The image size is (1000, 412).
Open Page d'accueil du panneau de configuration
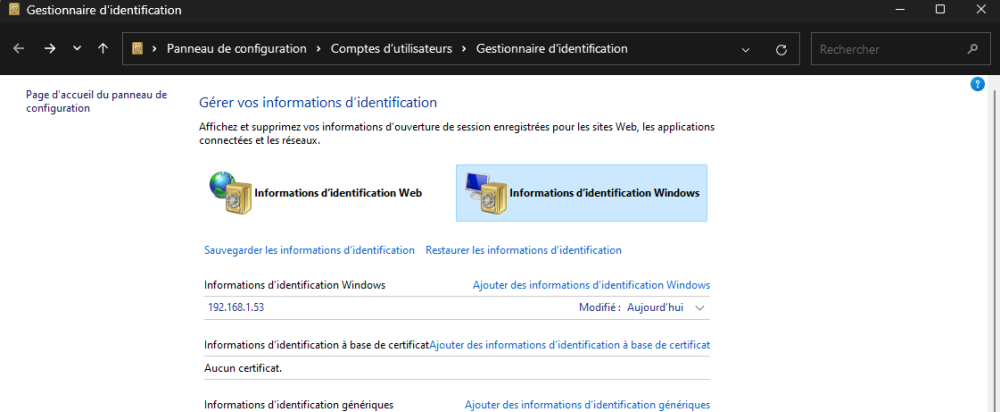click(x=96, y=101)
